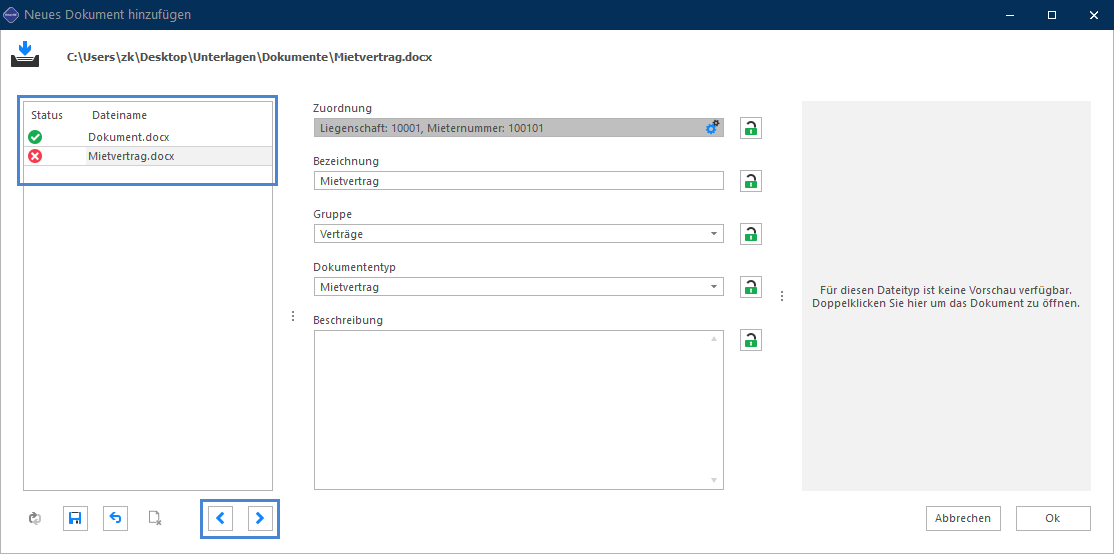Save document using the floppy disk icon
Viewport: 1114px width, 554px height.
click(75, 518)
